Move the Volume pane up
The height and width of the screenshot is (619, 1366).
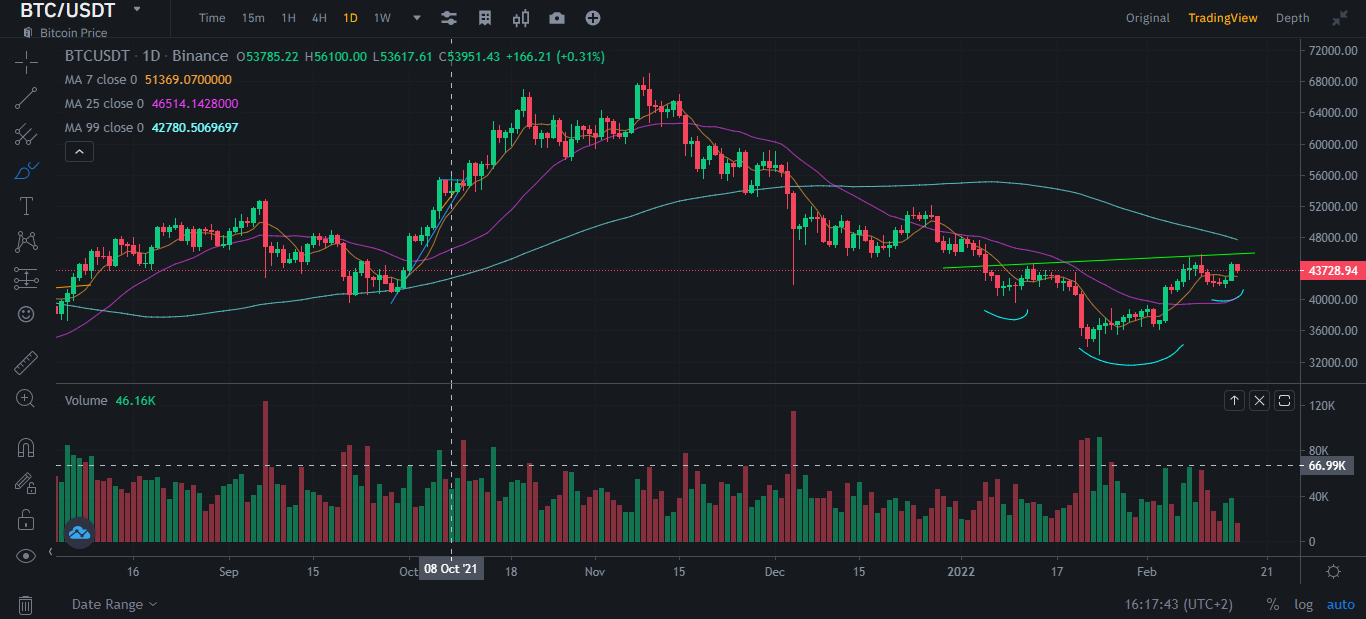[x=1234, y=401]
